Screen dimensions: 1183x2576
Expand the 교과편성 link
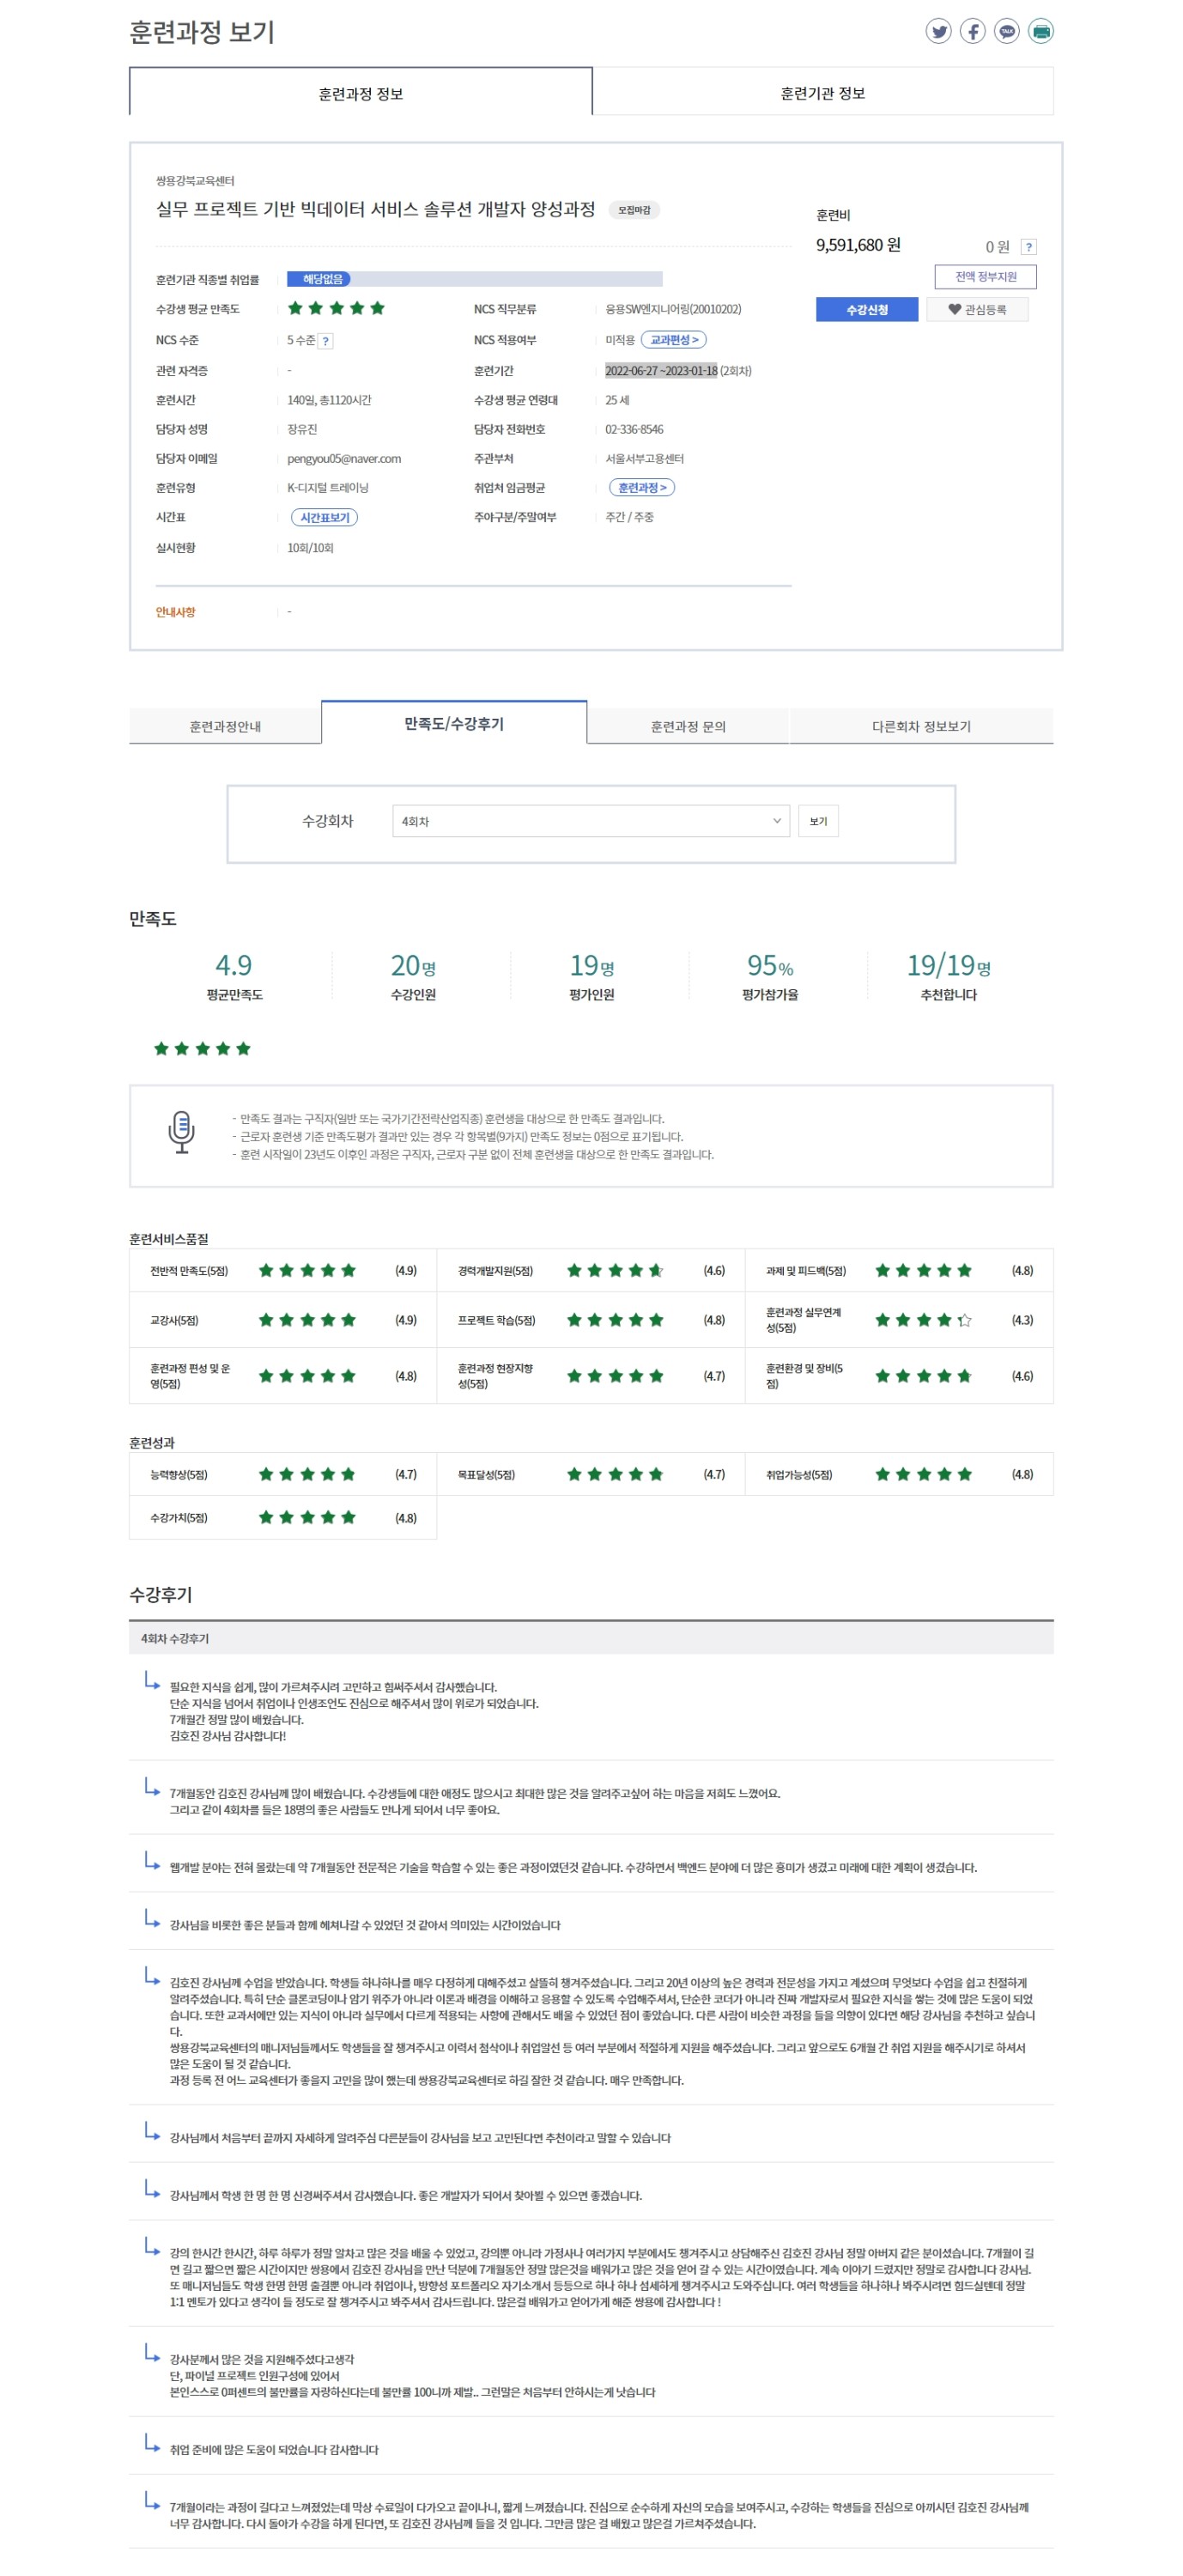click(x=673, y=340)
